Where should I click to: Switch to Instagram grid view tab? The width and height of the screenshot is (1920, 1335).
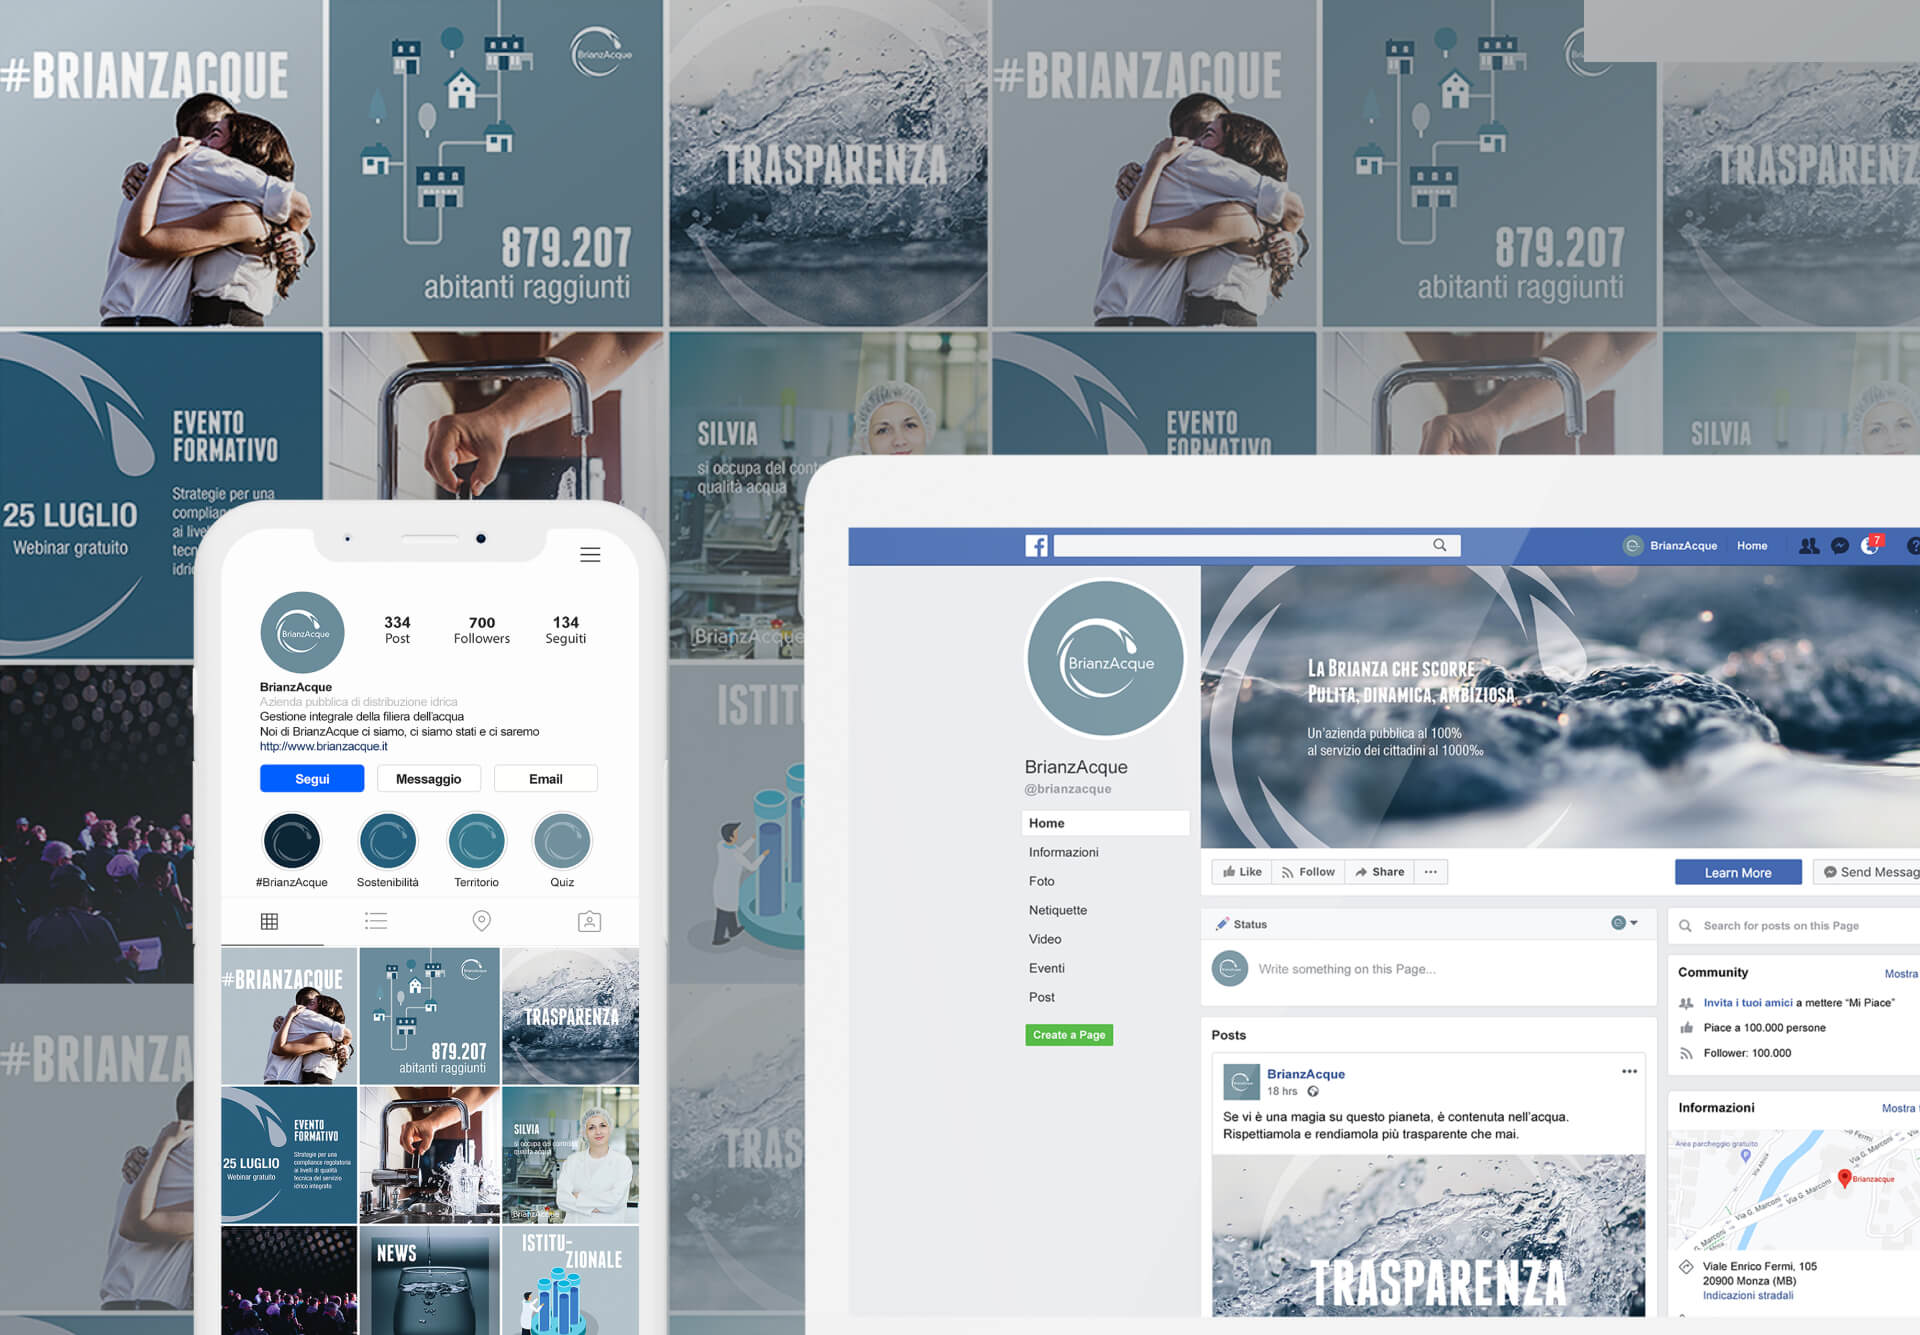point(269,921)
